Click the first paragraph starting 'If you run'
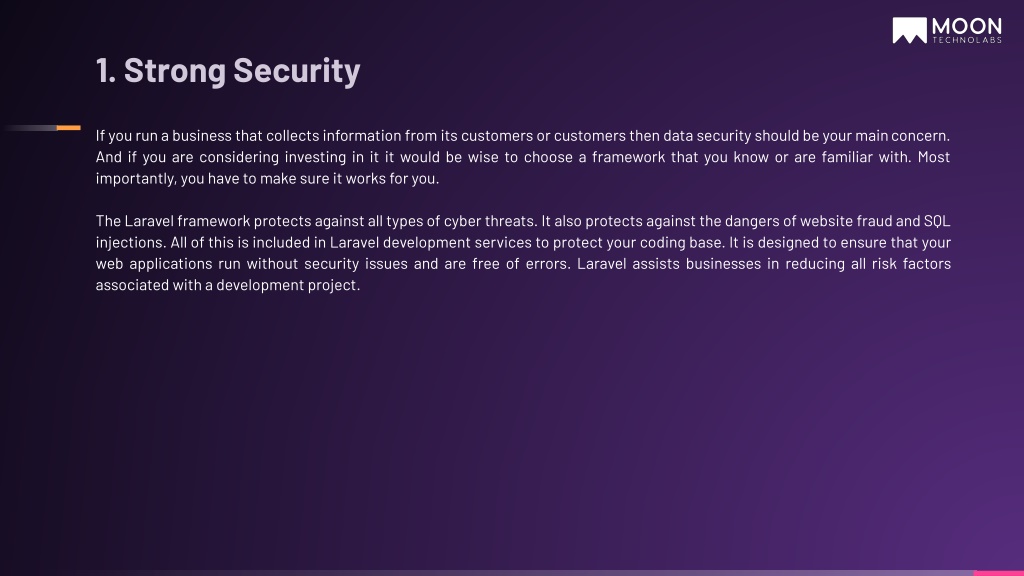The image size is (1024, 576). (522, 157)
